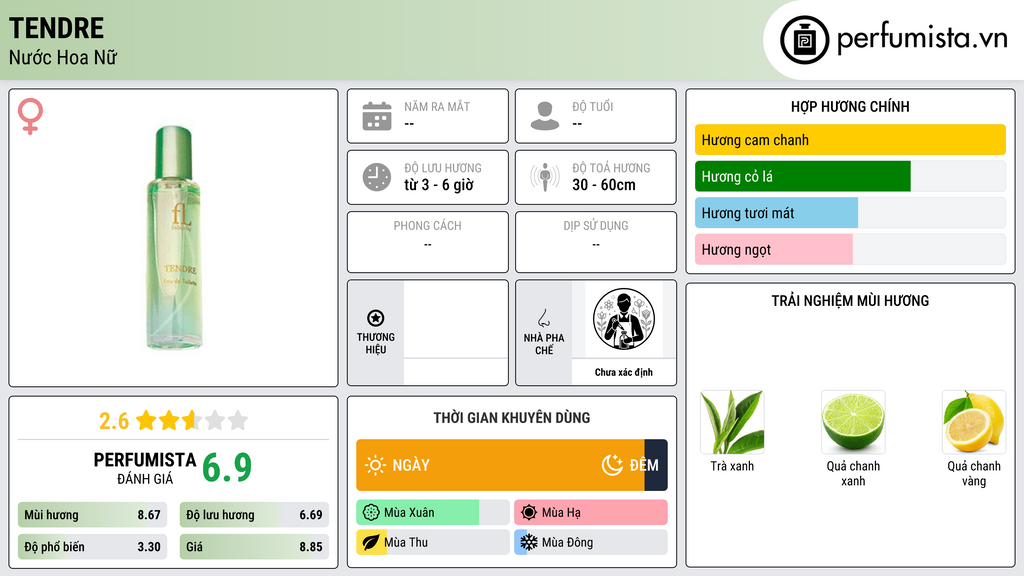Click the clock icon beside Độ lưu hương
This screenshot has height=576, width=1024.
377,177
